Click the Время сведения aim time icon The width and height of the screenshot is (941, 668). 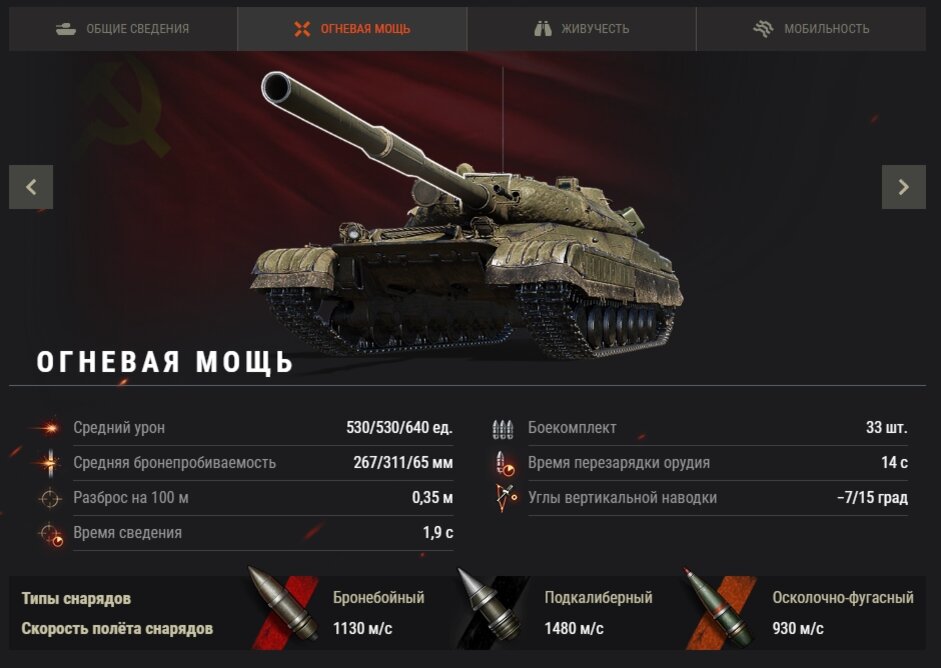50,534
